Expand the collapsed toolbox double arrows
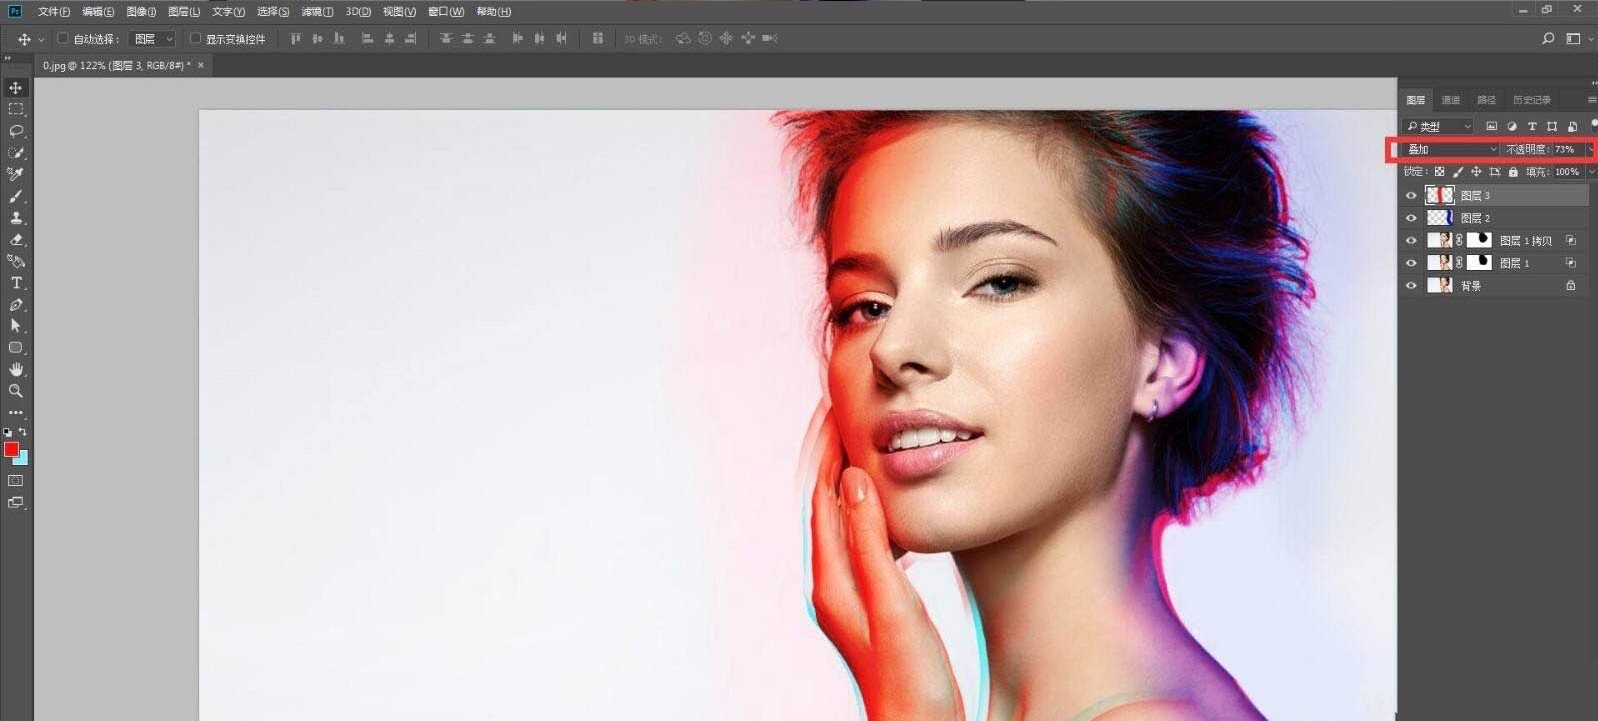The width and height of the screenshot is (1598, 721). pyautogui.click(x=8, y=59)
